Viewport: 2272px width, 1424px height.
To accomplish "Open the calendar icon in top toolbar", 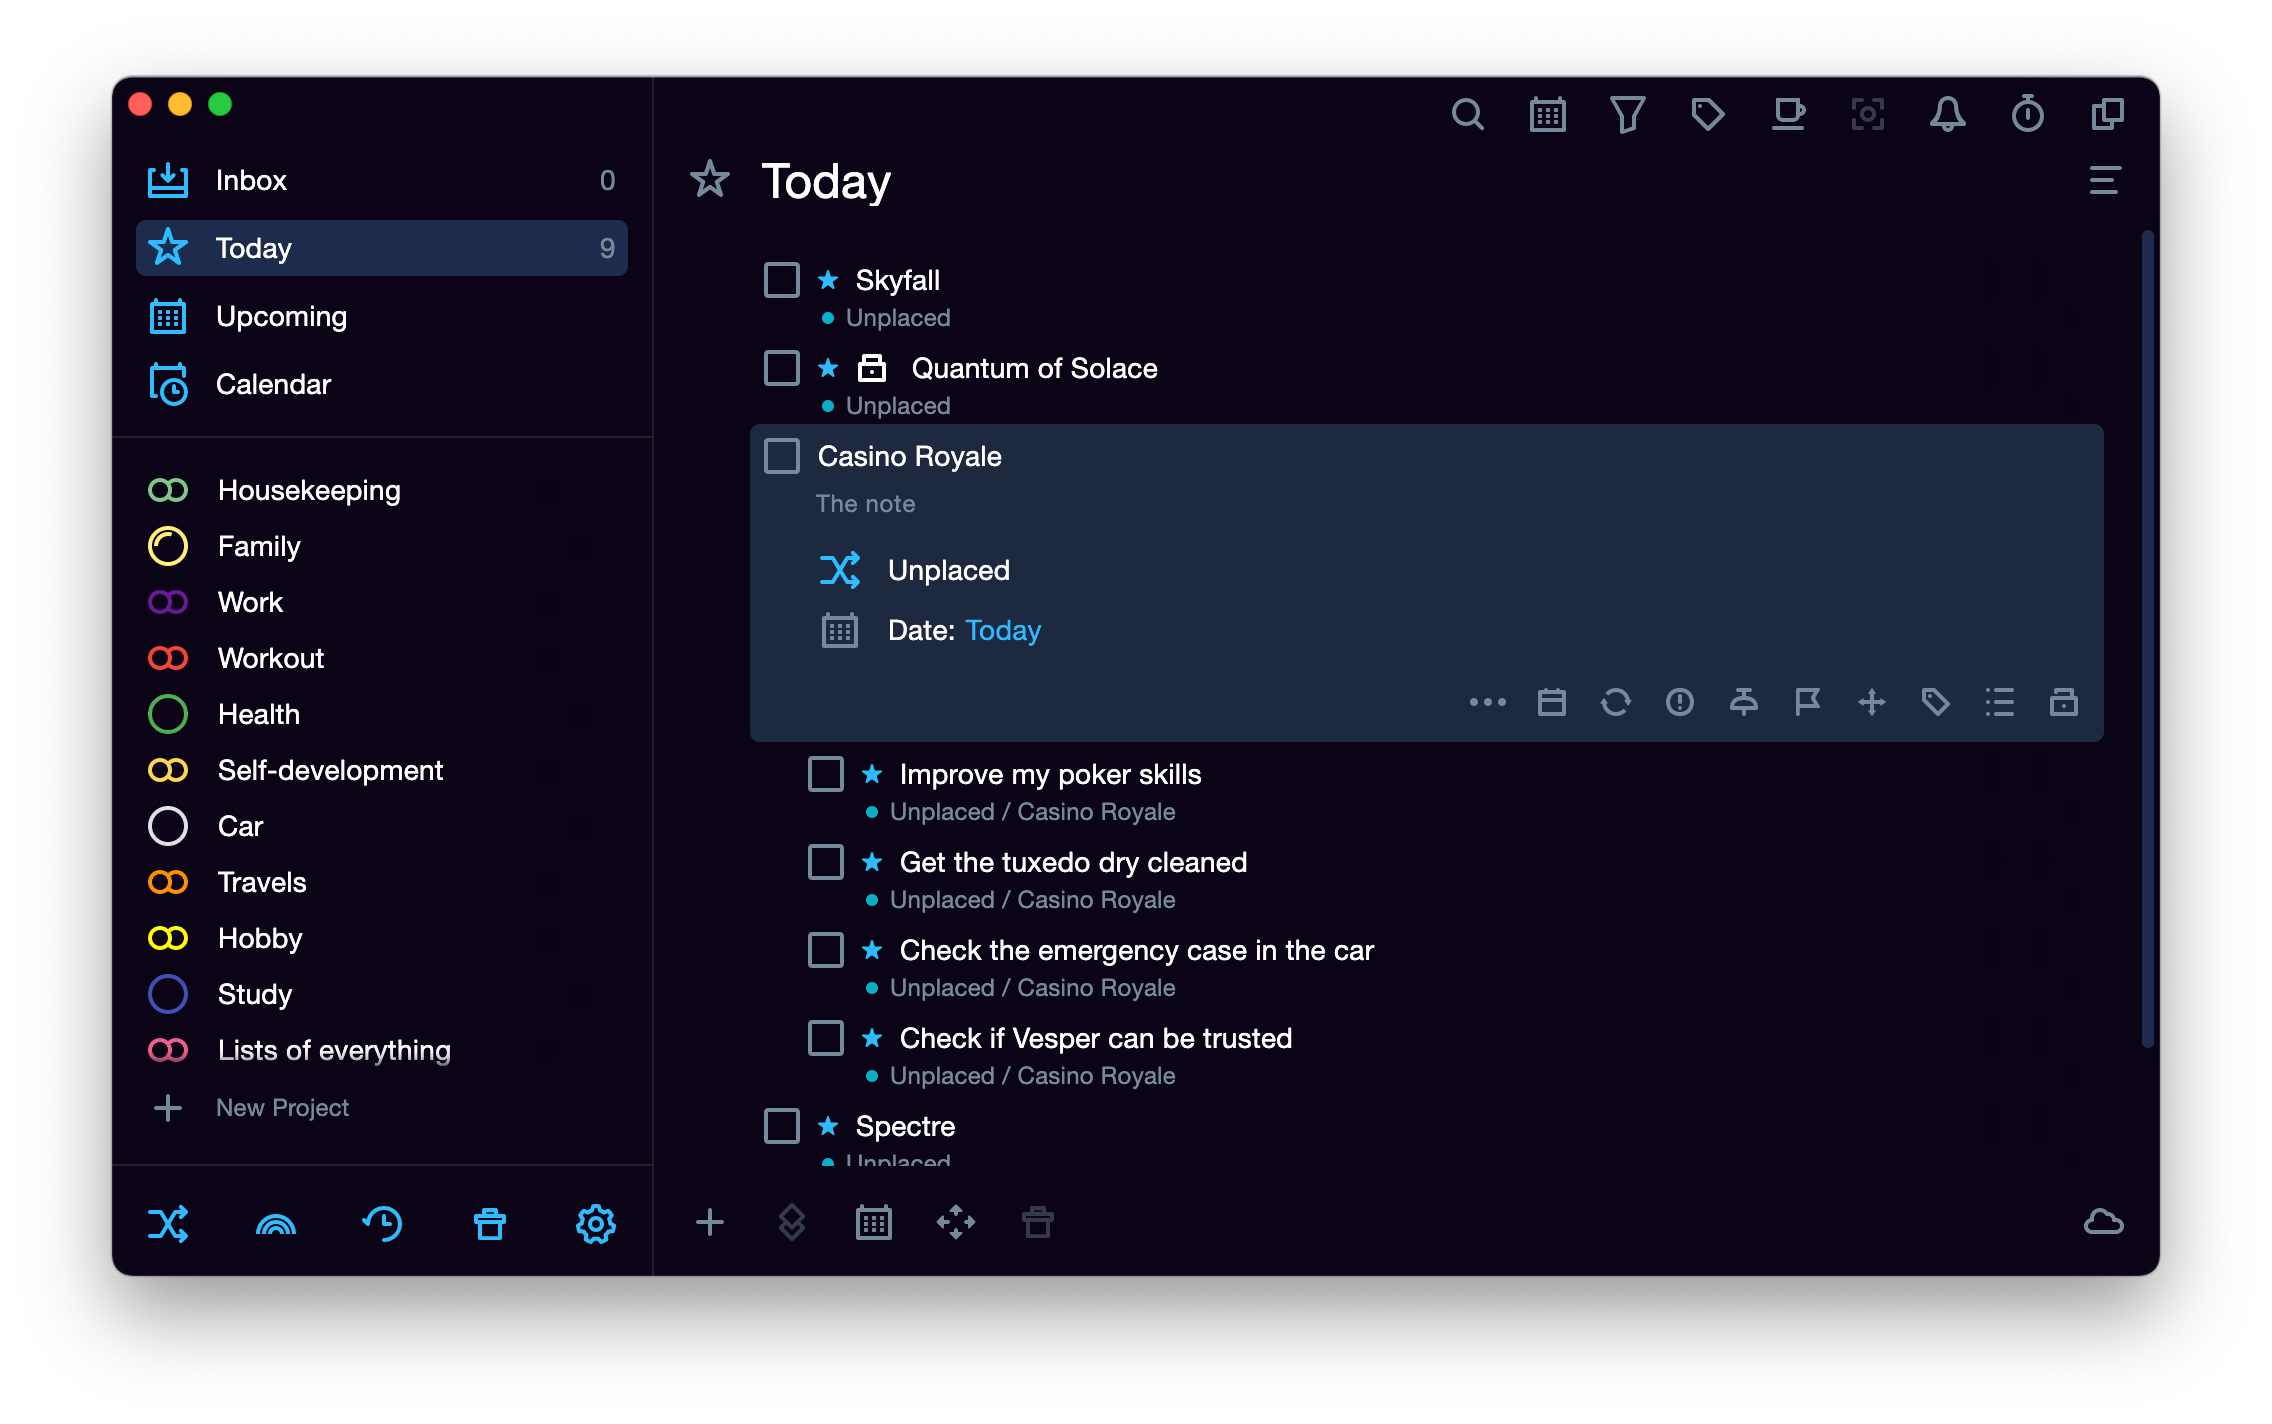I will click(x=1547, y=115).
